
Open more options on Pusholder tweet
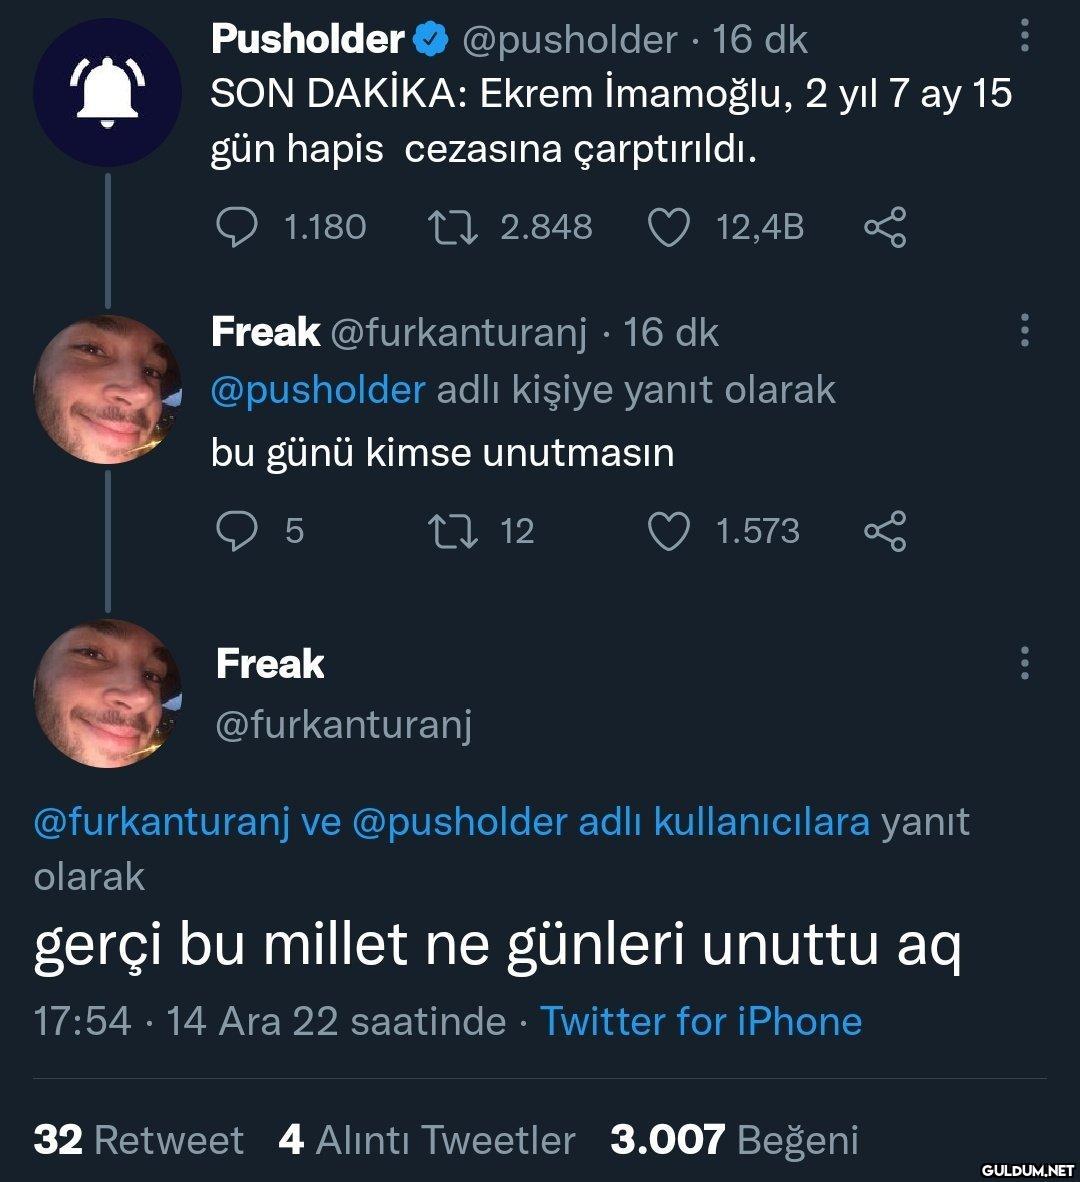pyautogui.click(x=1023, y=37)
